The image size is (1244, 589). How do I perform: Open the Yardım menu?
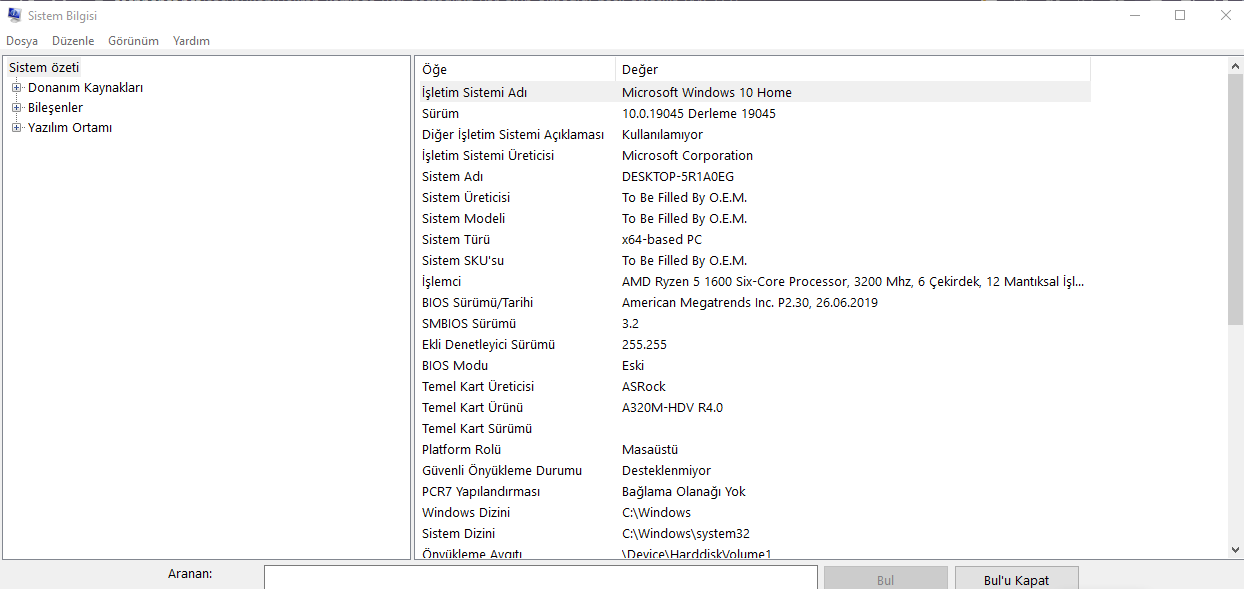[x=191, y=41]
